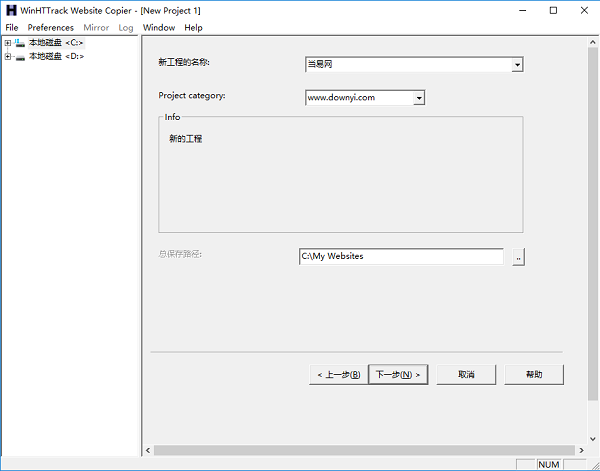Screen dimensions: 600x471
Task: Click the 下一步(N) next button
Action: point(398,375)
